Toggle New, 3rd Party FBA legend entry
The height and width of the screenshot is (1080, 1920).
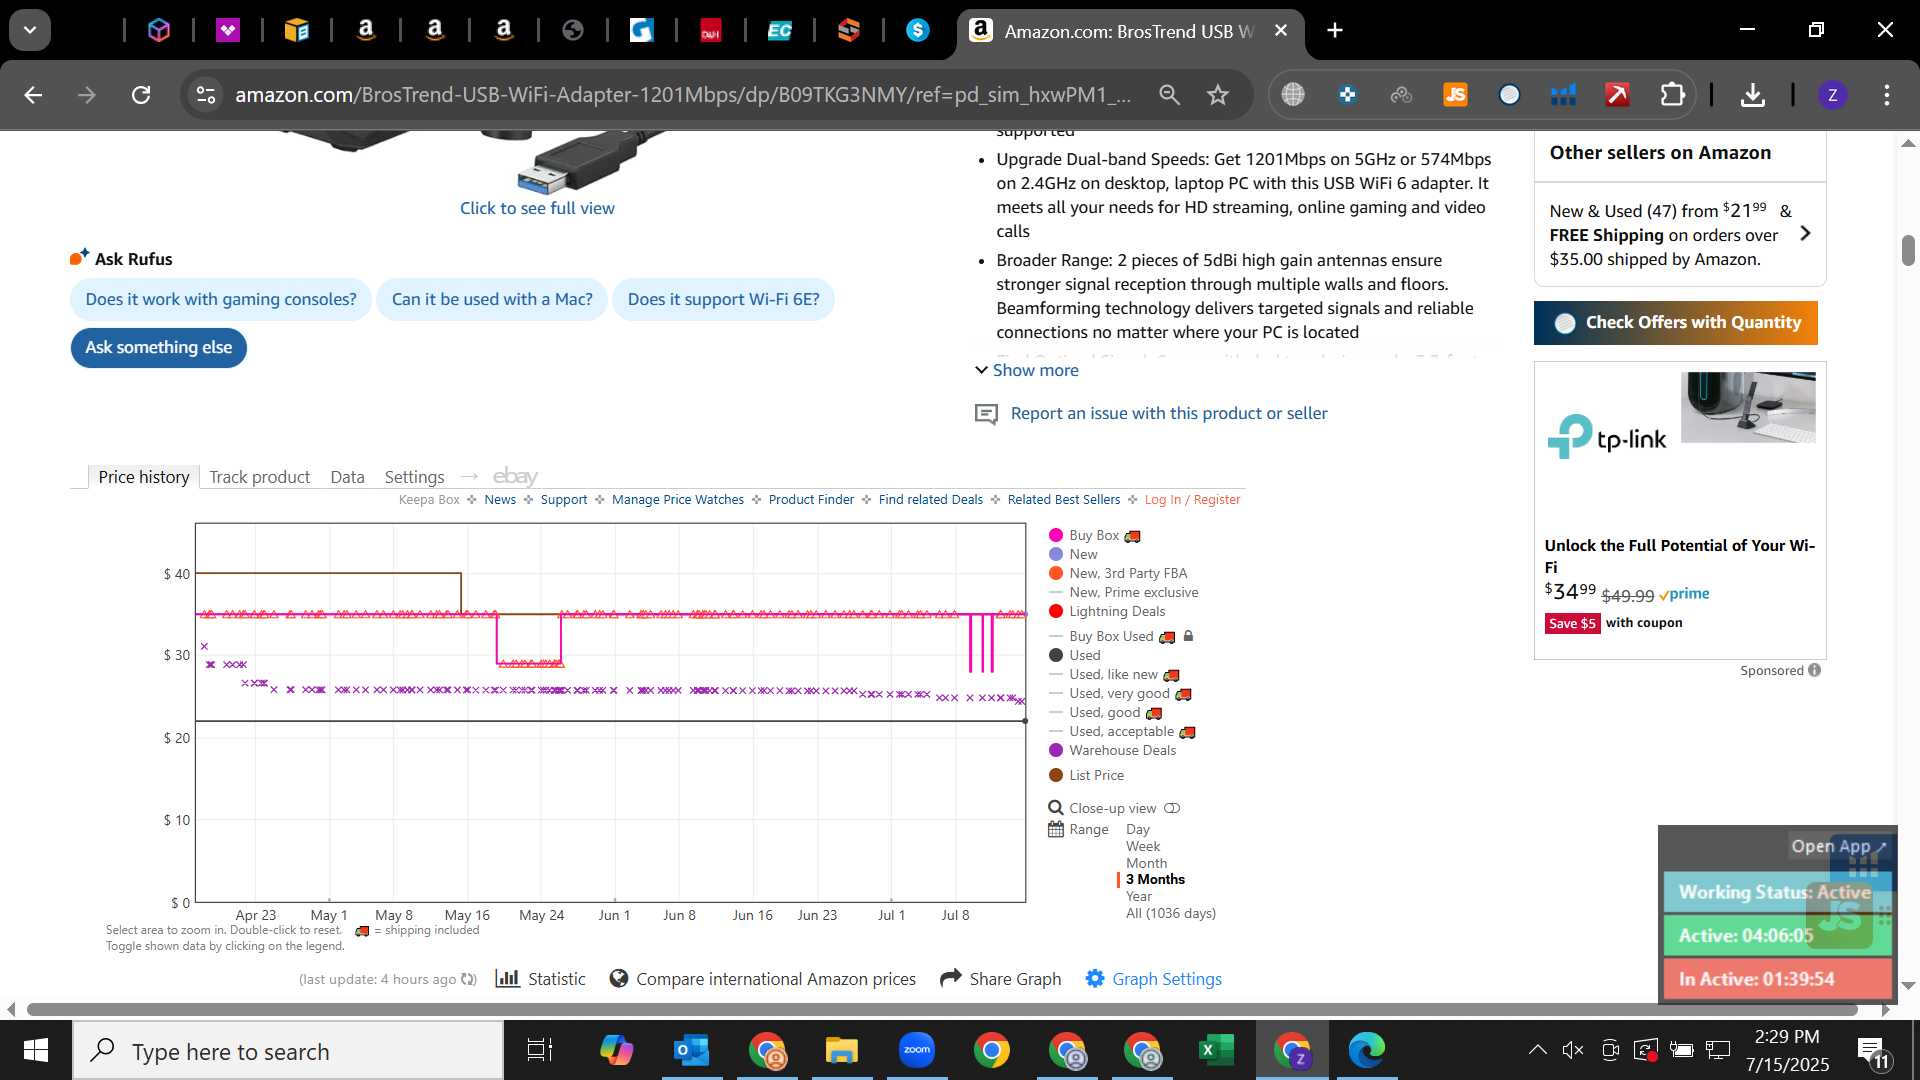(x=1118, y=573)
